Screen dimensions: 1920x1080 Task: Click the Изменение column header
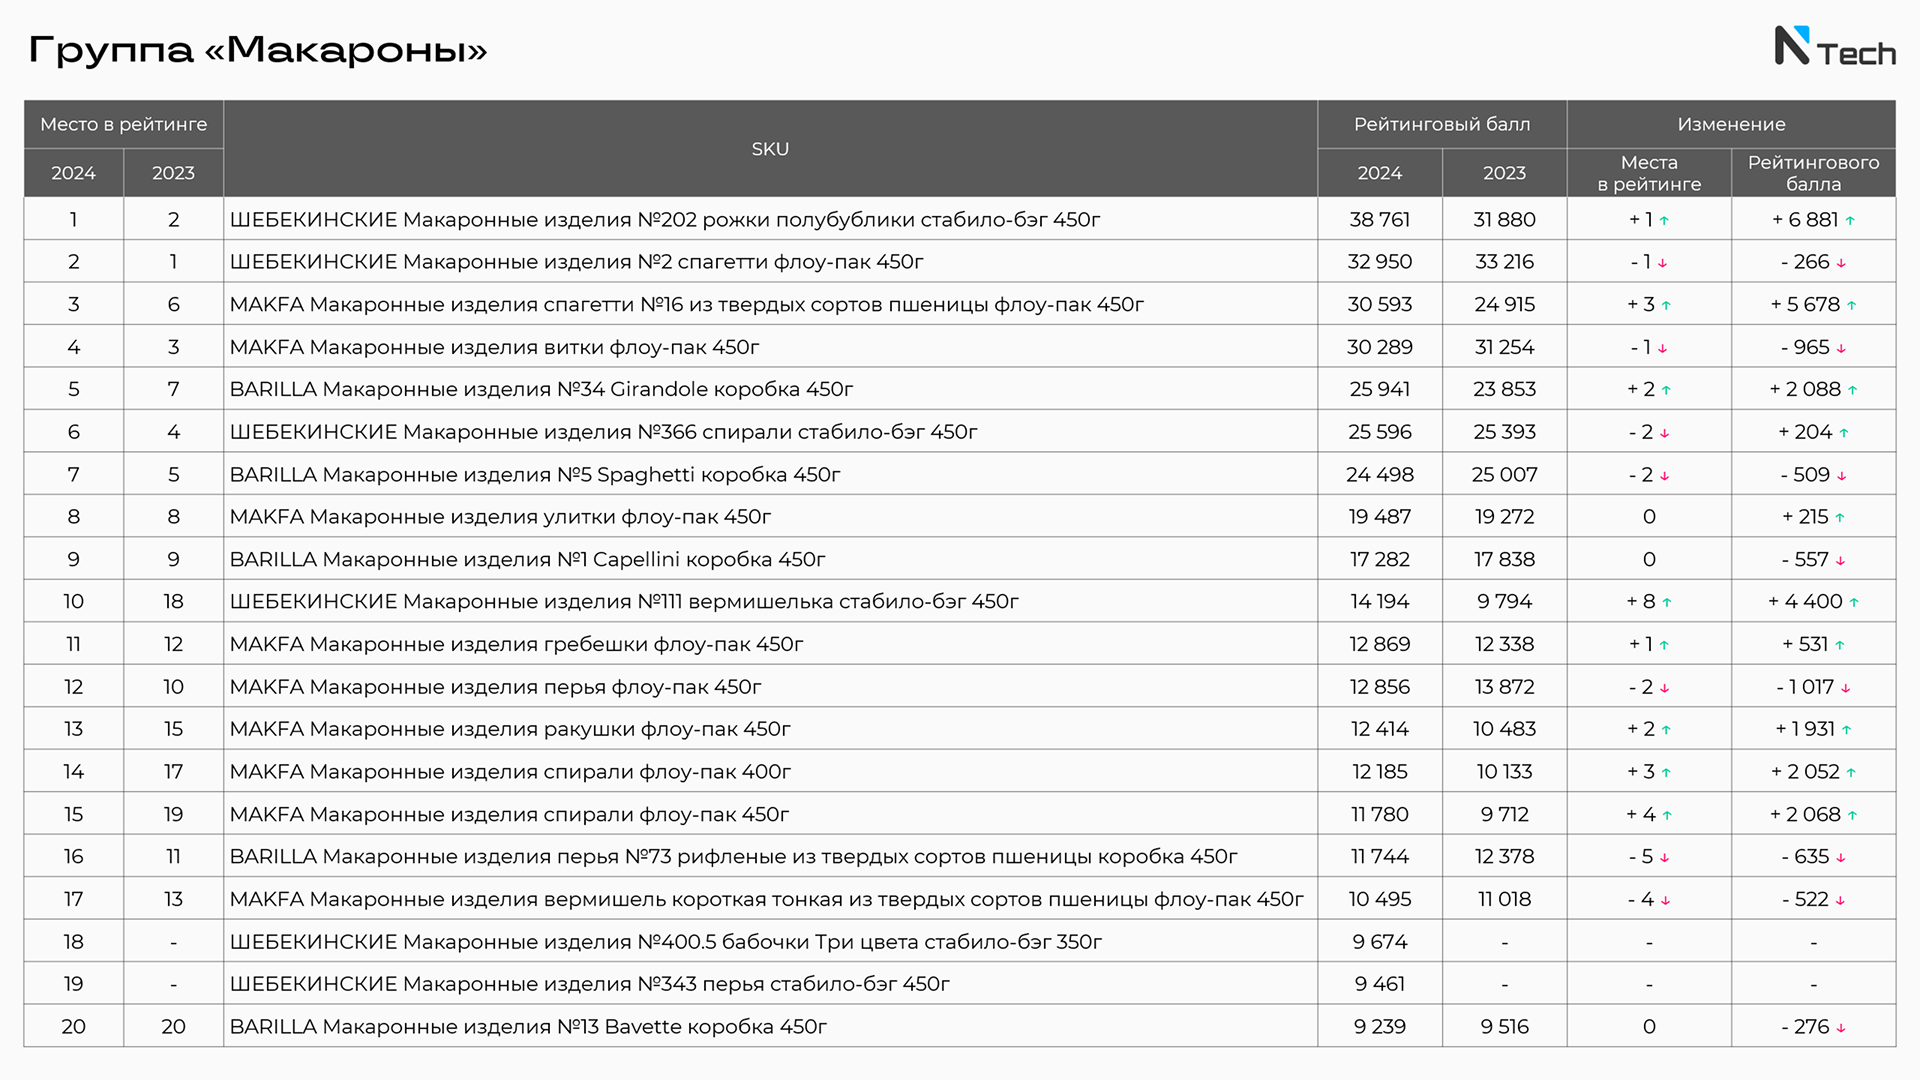[x=1731, y=124]
